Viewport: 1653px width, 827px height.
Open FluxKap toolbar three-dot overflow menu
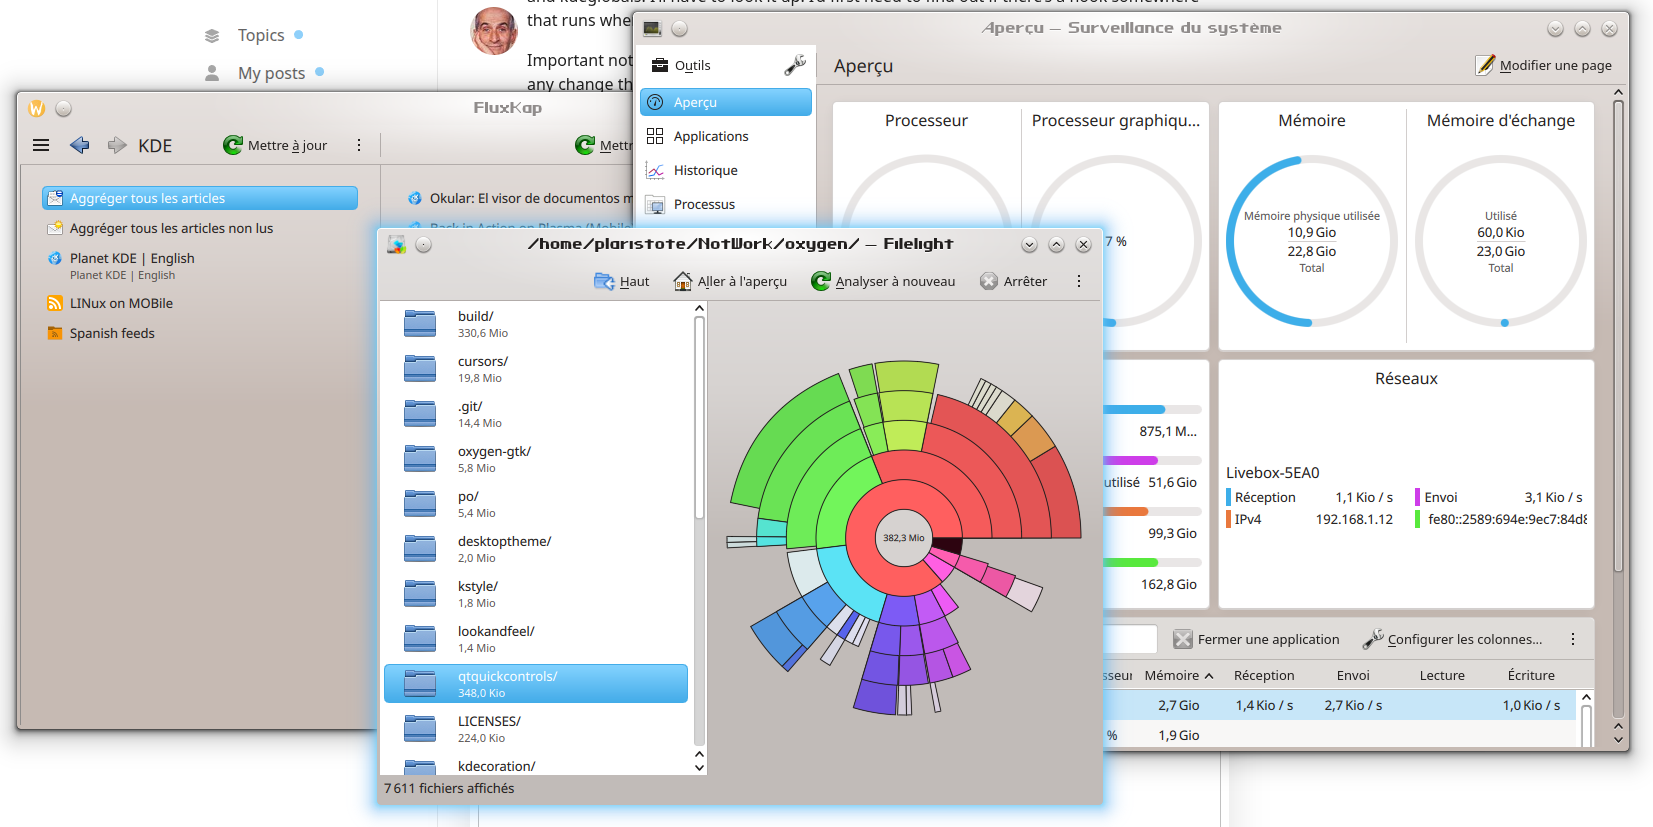click(x=359, y=145)
